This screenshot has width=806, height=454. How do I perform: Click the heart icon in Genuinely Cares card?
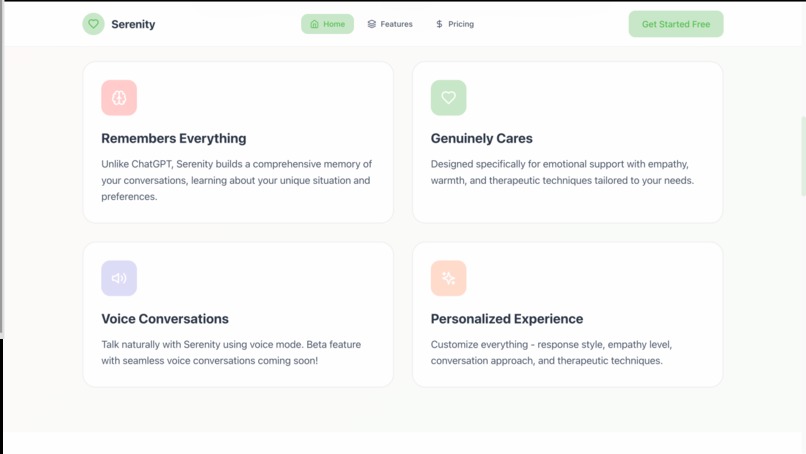coord(448,98)
